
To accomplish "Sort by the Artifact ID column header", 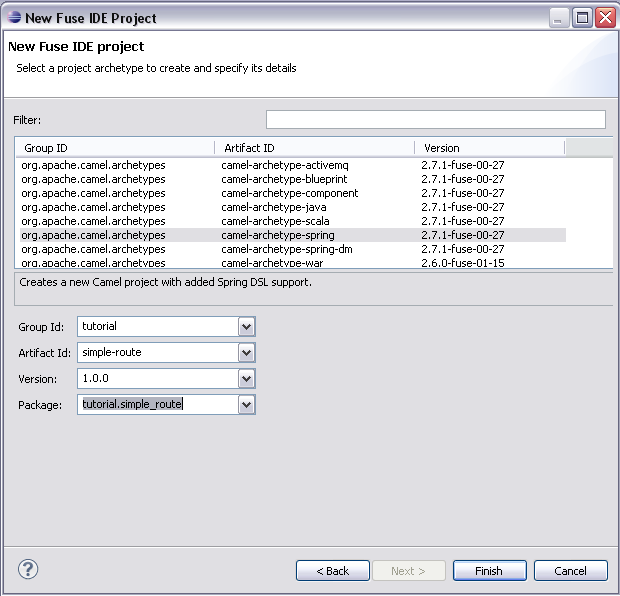I will coord(315,148).
